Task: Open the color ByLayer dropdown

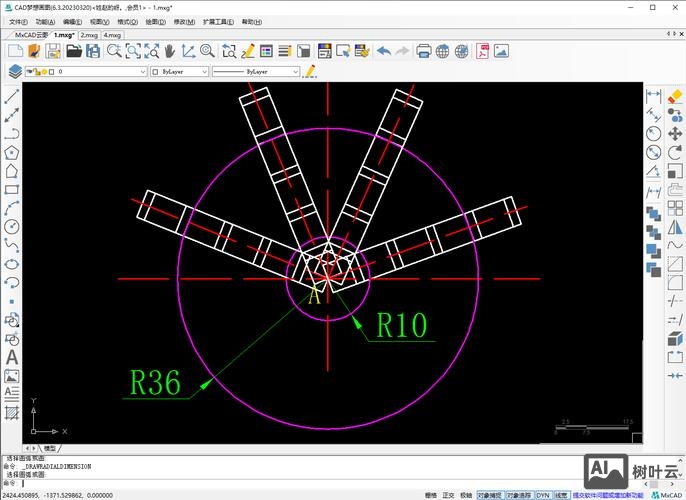Action: 204,72
